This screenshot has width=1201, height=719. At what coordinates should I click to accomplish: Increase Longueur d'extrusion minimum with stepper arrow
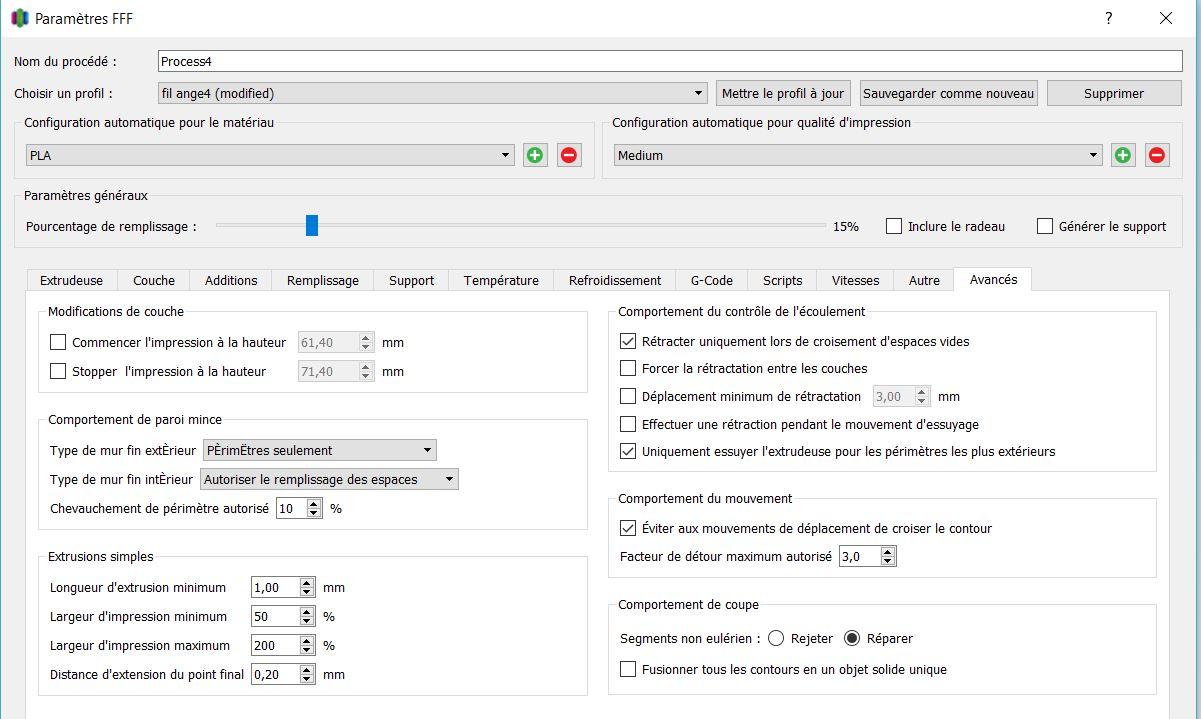click(307, 583)
